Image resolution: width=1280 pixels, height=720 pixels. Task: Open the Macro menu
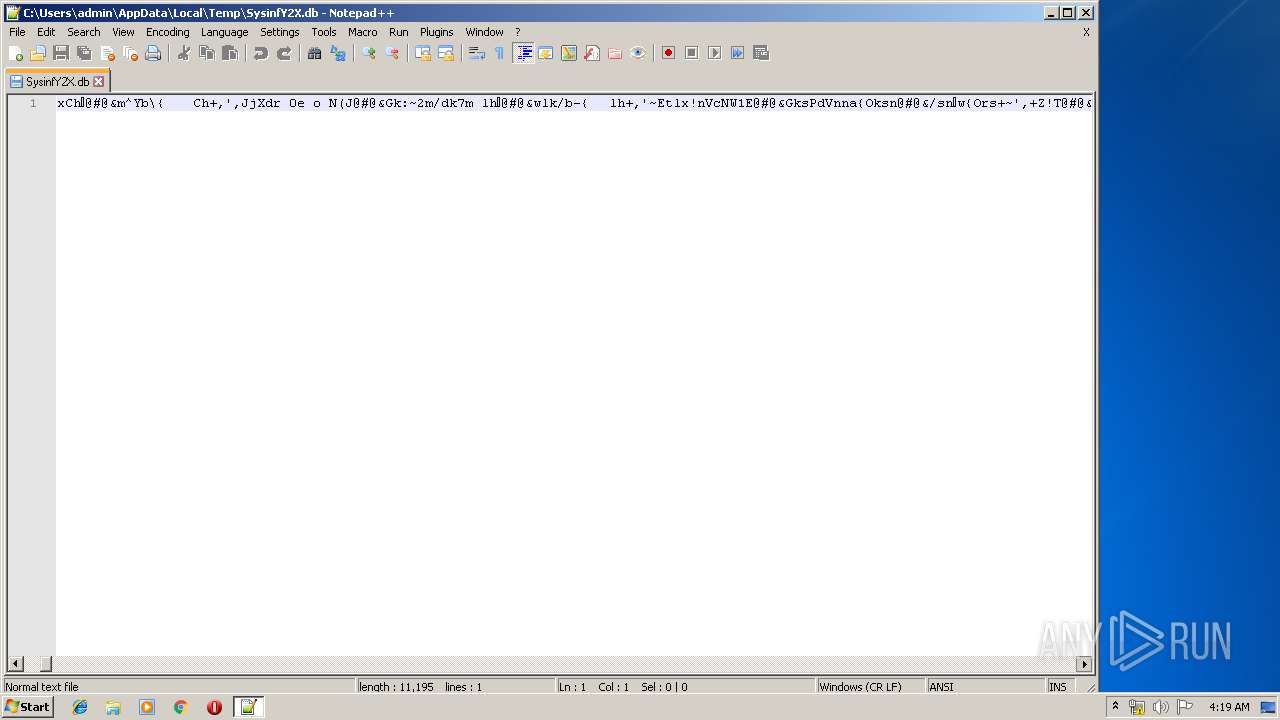363,32
